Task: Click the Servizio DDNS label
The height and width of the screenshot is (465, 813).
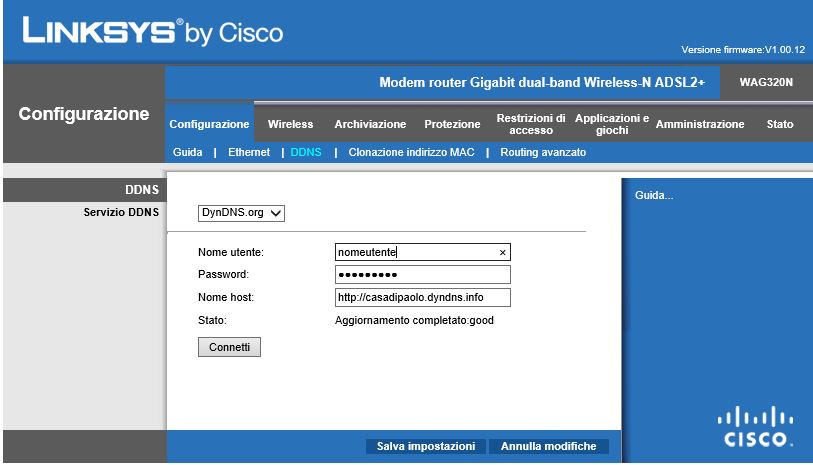Action: (x=121, y=212)
